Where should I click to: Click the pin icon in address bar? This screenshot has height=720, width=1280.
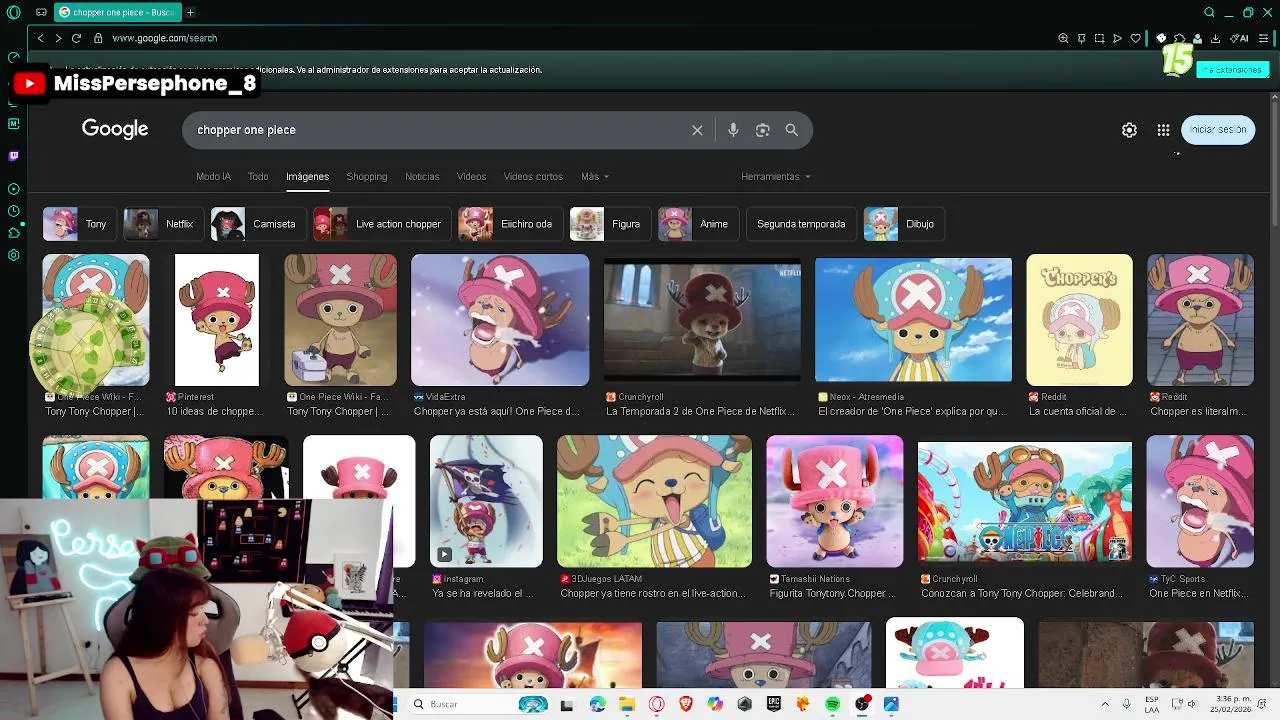point(1081,38)
